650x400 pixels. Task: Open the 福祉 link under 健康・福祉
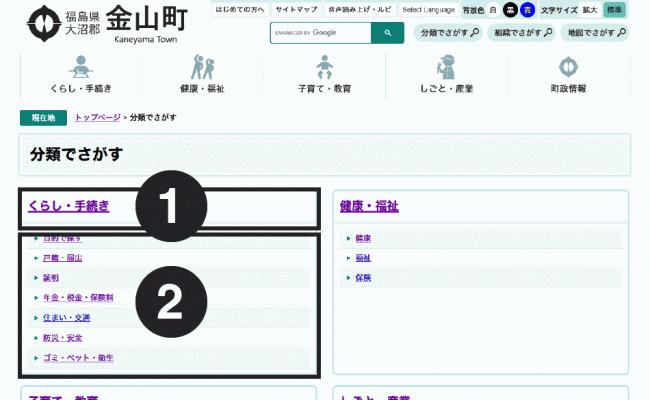point(363,258)
